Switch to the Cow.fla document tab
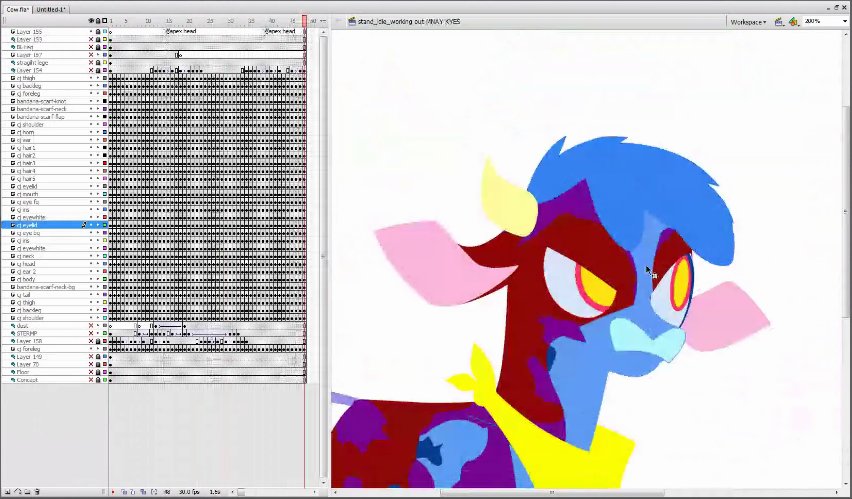852x499 pixels. click(x=17, y=9)
